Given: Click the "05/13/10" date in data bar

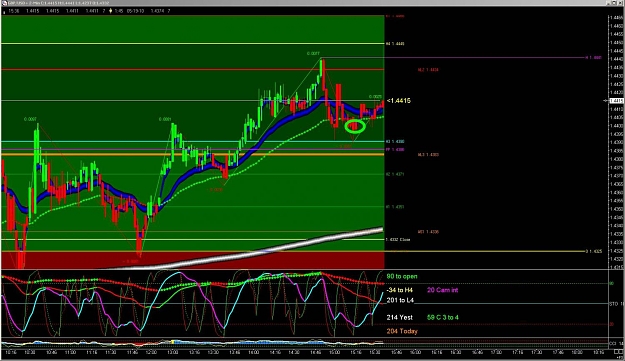Looking at the screenshot, I should coord(135,11).
